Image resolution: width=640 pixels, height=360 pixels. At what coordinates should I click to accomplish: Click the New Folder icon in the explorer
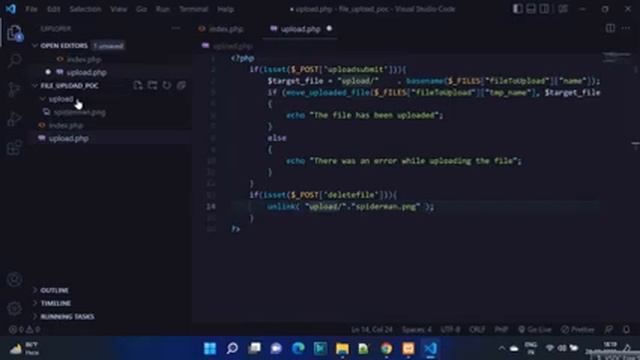pyautogui.click(x=152, y=85)
